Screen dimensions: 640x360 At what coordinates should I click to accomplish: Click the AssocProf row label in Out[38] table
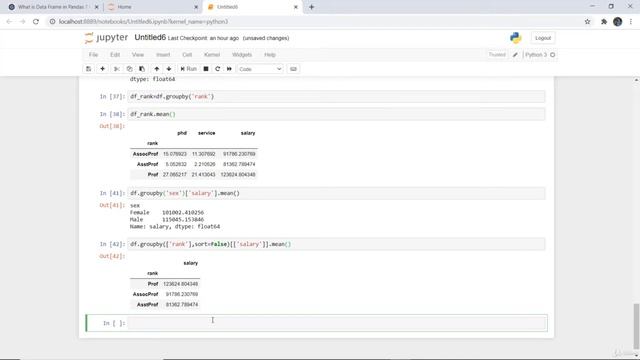(x=145, y=154)
